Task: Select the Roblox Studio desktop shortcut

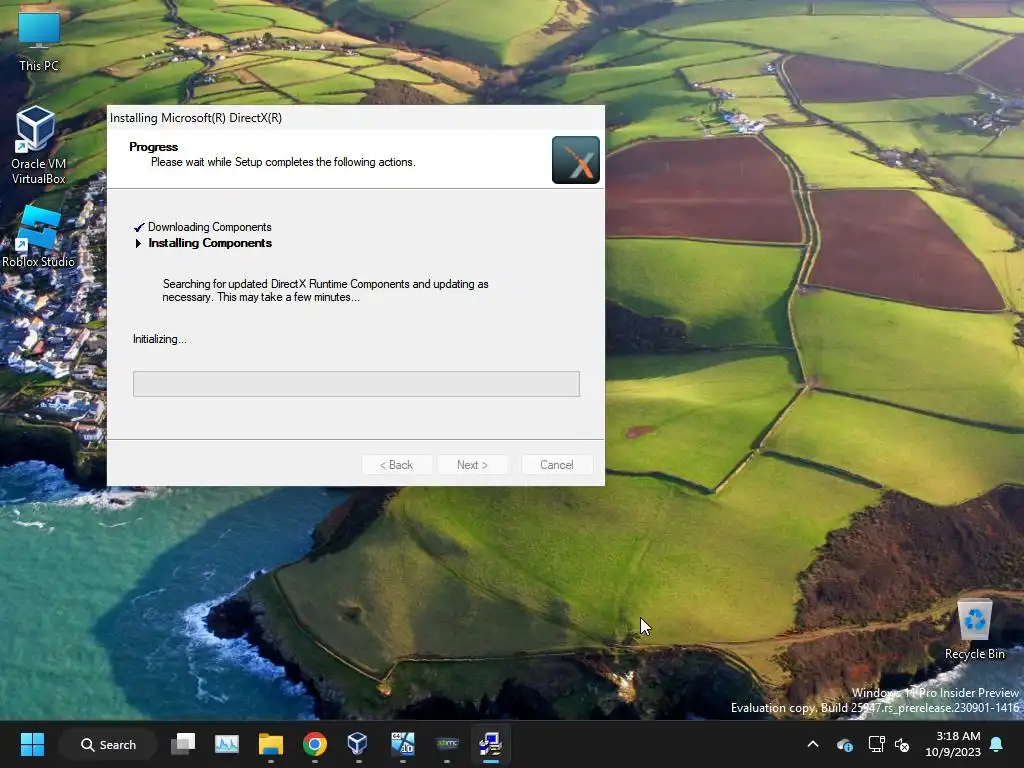Action: click(x=39, y=236)
